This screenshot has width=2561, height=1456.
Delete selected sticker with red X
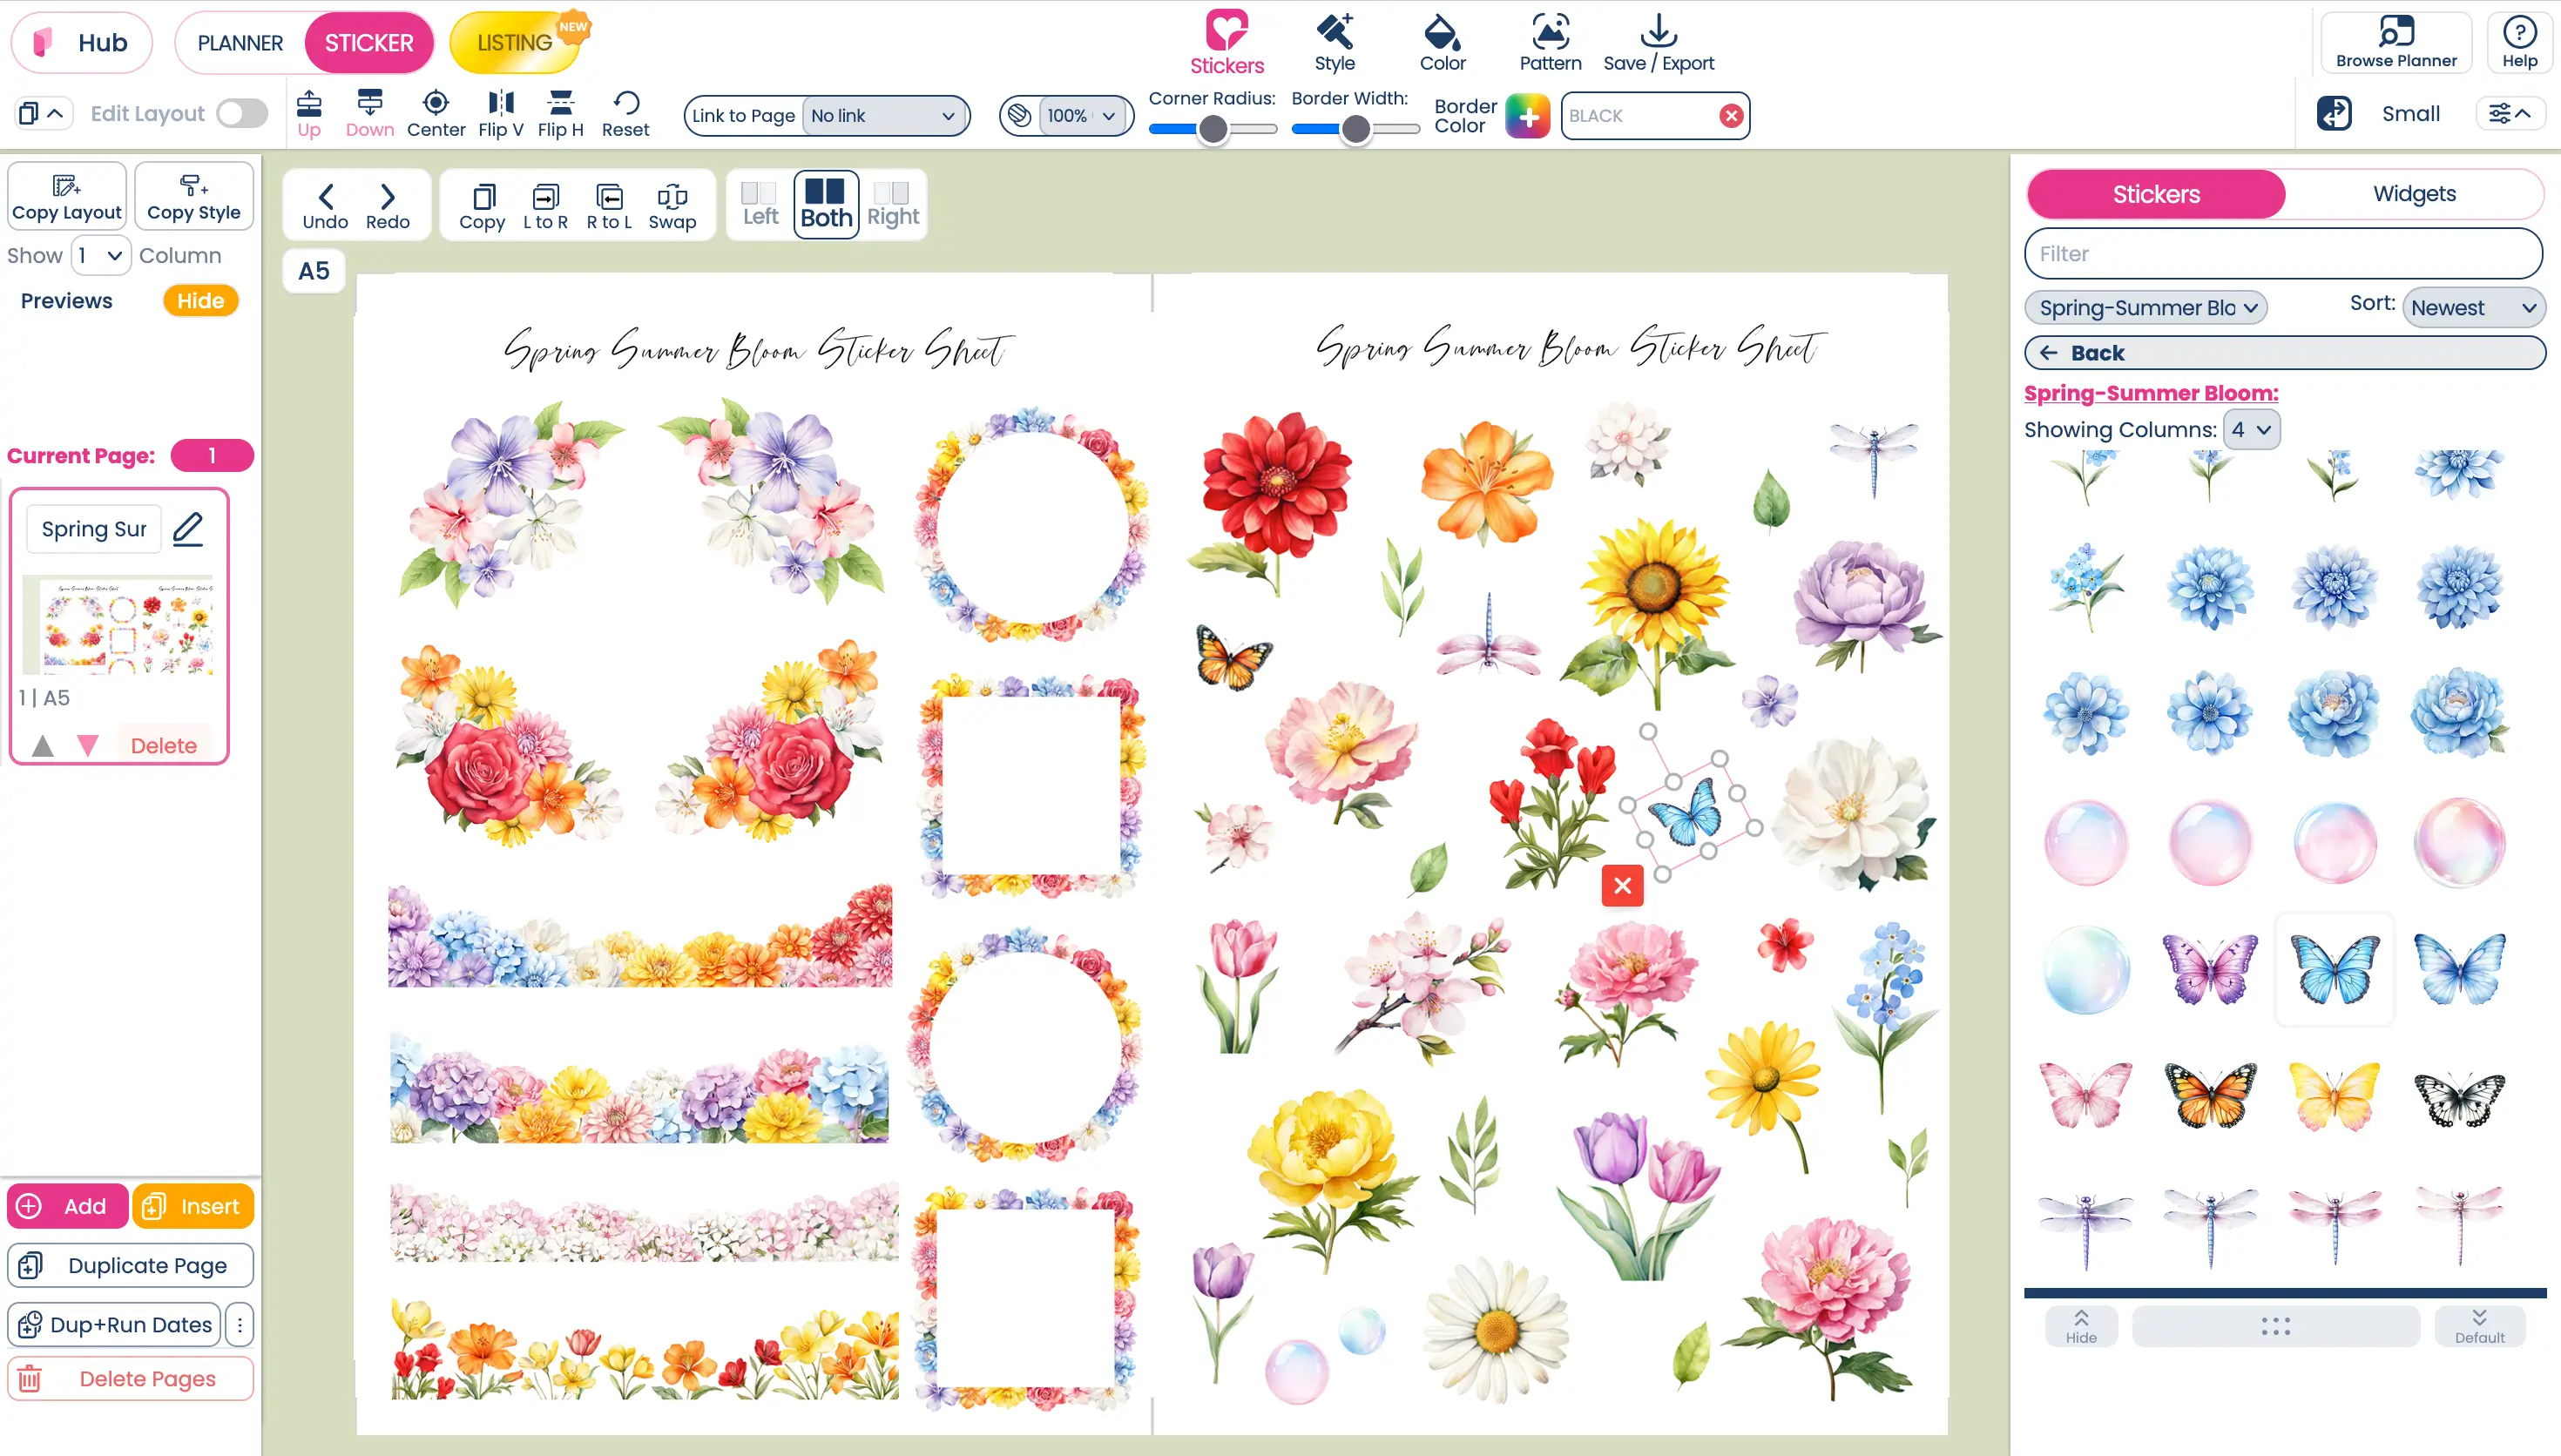click(x=1622, y=885)
